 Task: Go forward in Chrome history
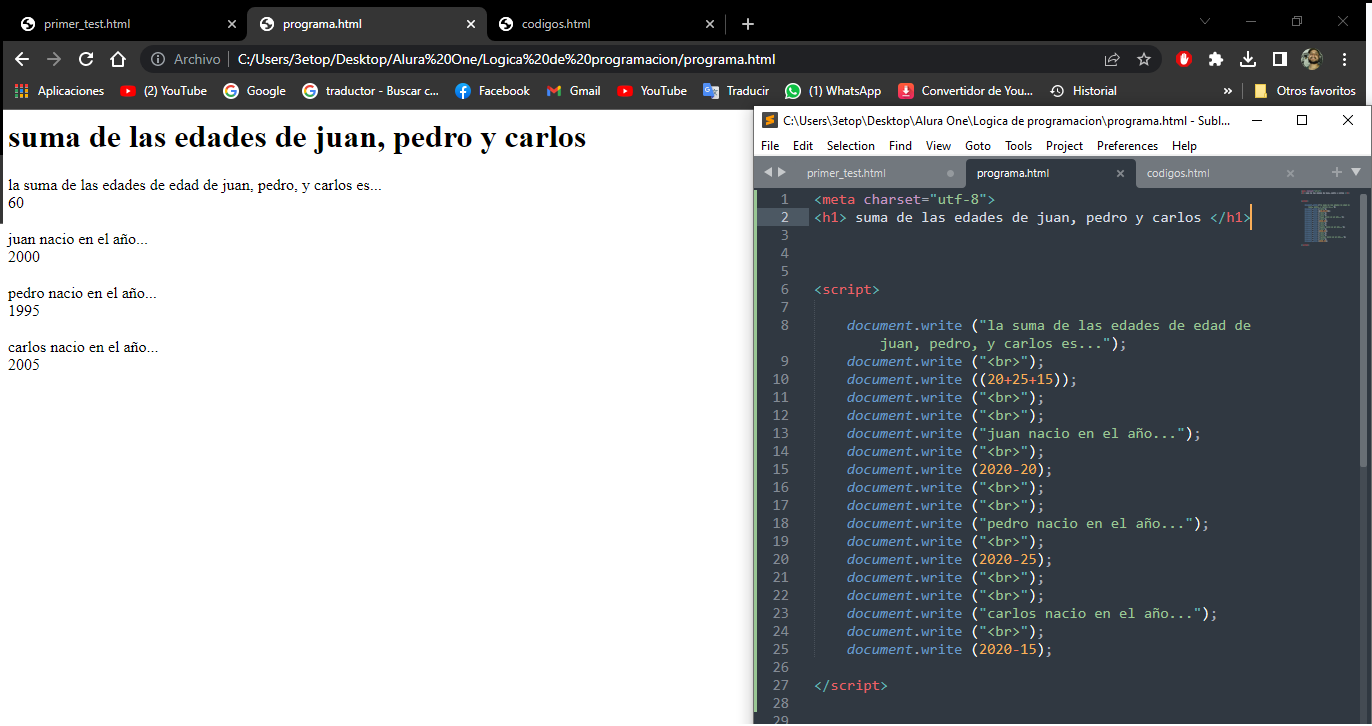[54, 59]
